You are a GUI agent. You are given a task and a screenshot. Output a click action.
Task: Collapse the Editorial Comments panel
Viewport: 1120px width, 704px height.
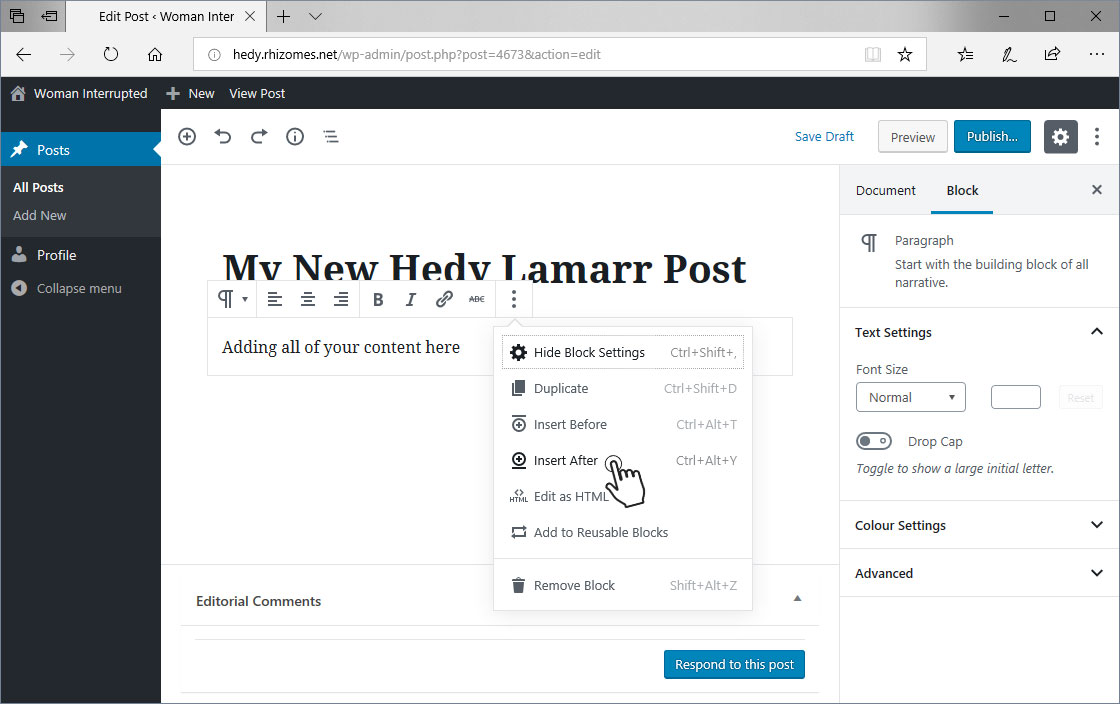pos(798,598)
